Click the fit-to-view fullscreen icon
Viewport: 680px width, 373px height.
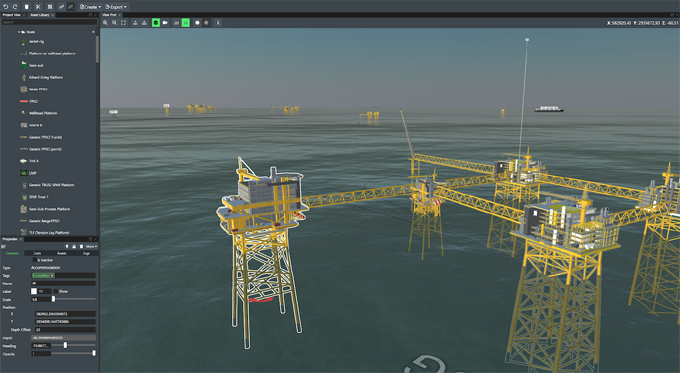click(x=124, y=23)
